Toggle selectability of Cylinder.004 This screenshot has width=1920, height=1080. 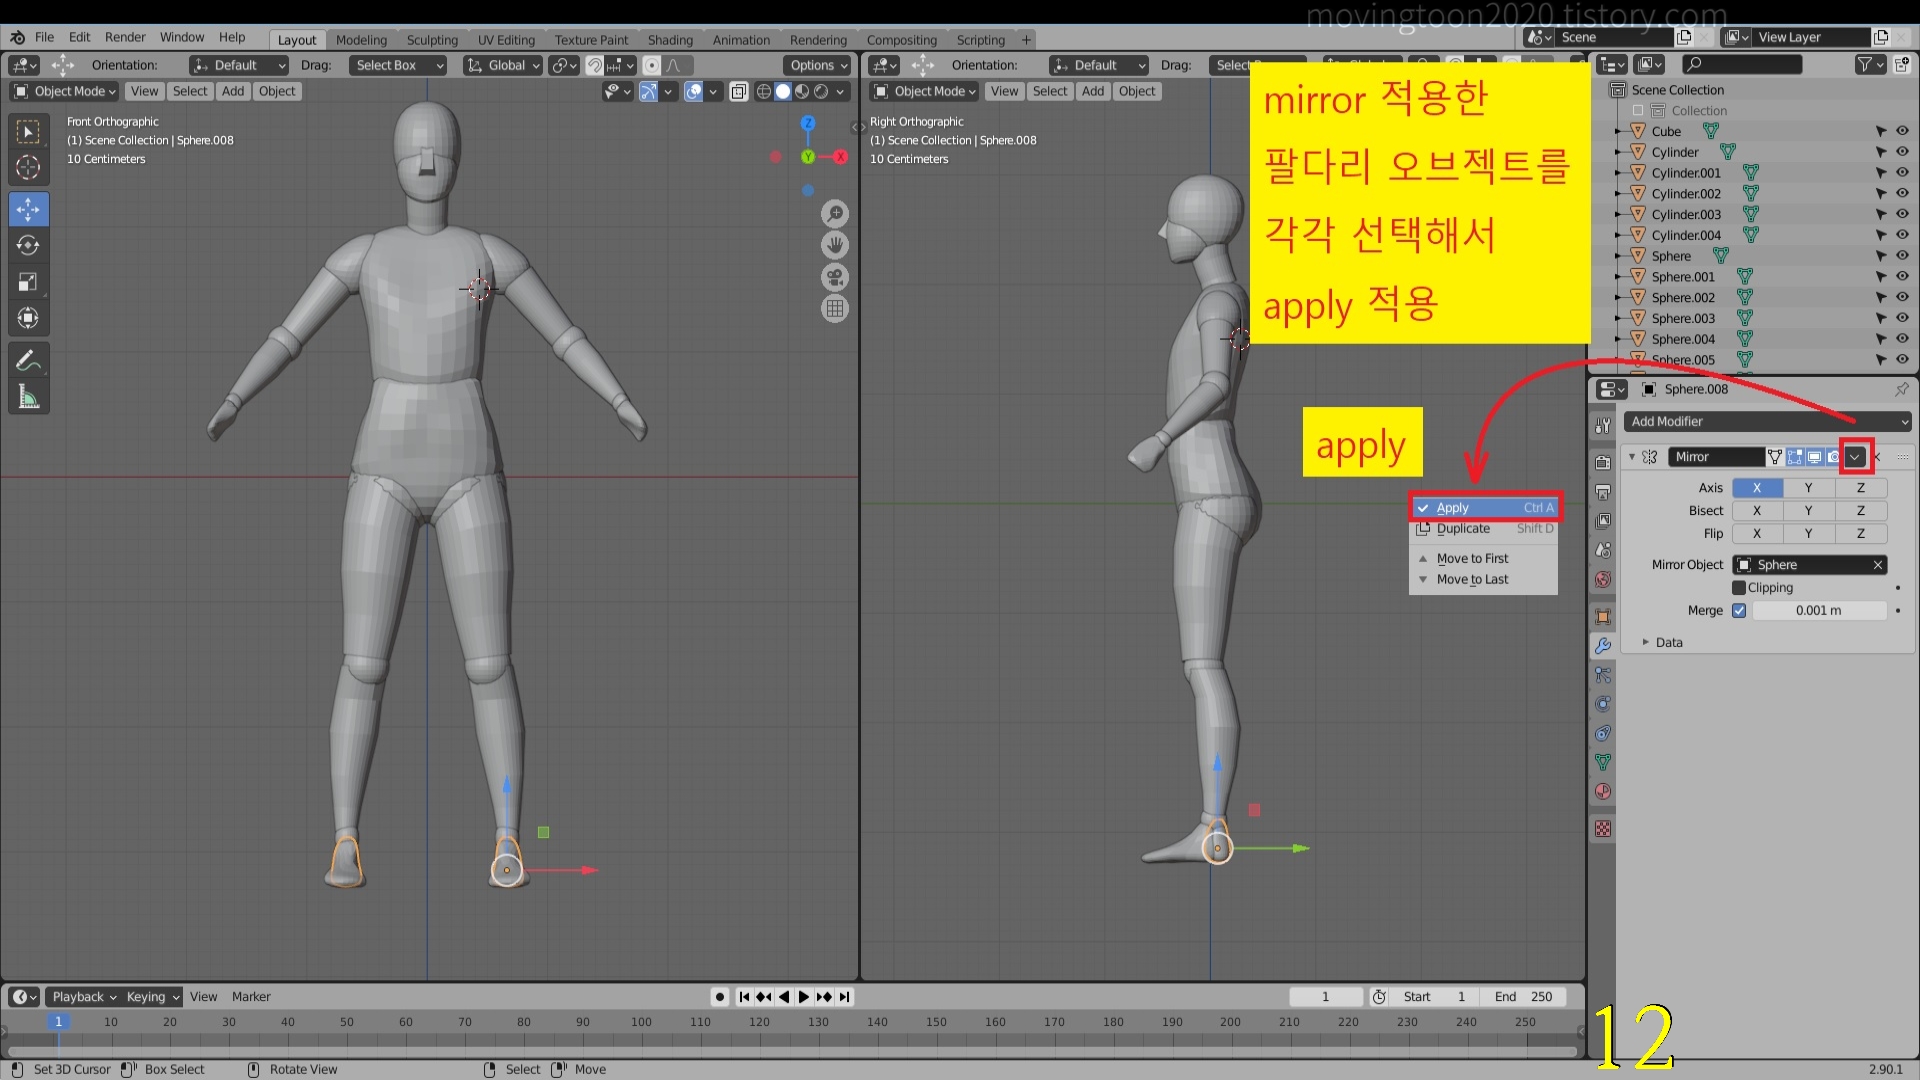1881,235
